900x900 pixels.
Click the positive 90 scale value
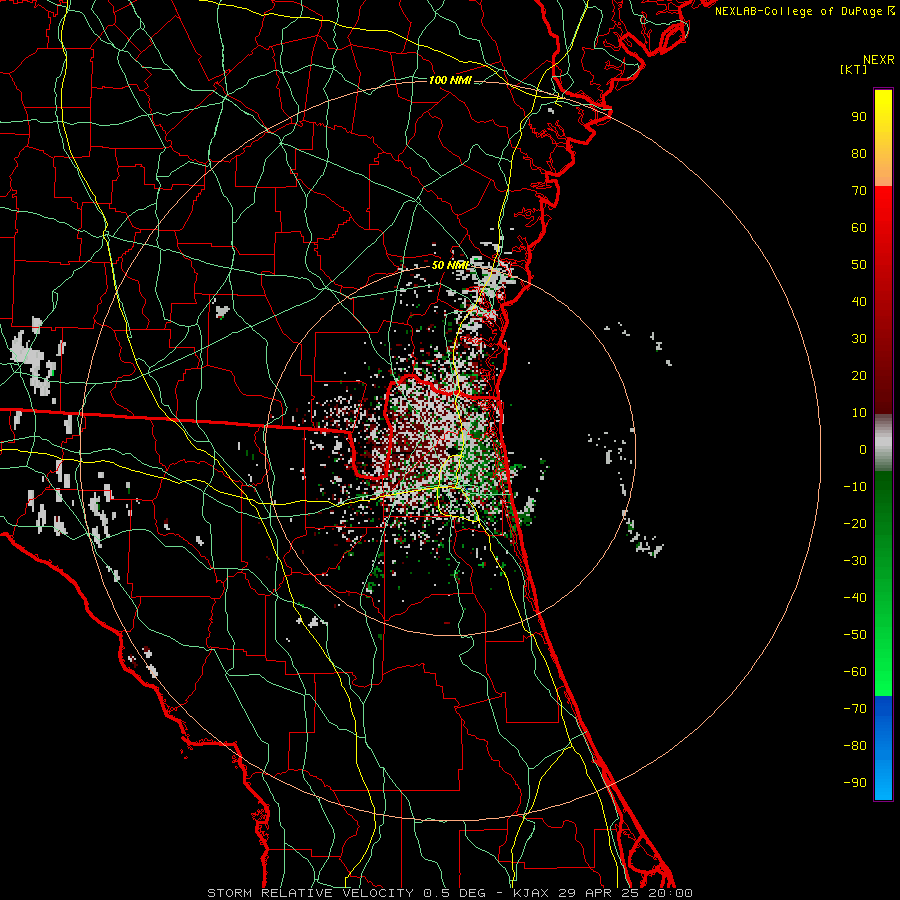859,117
